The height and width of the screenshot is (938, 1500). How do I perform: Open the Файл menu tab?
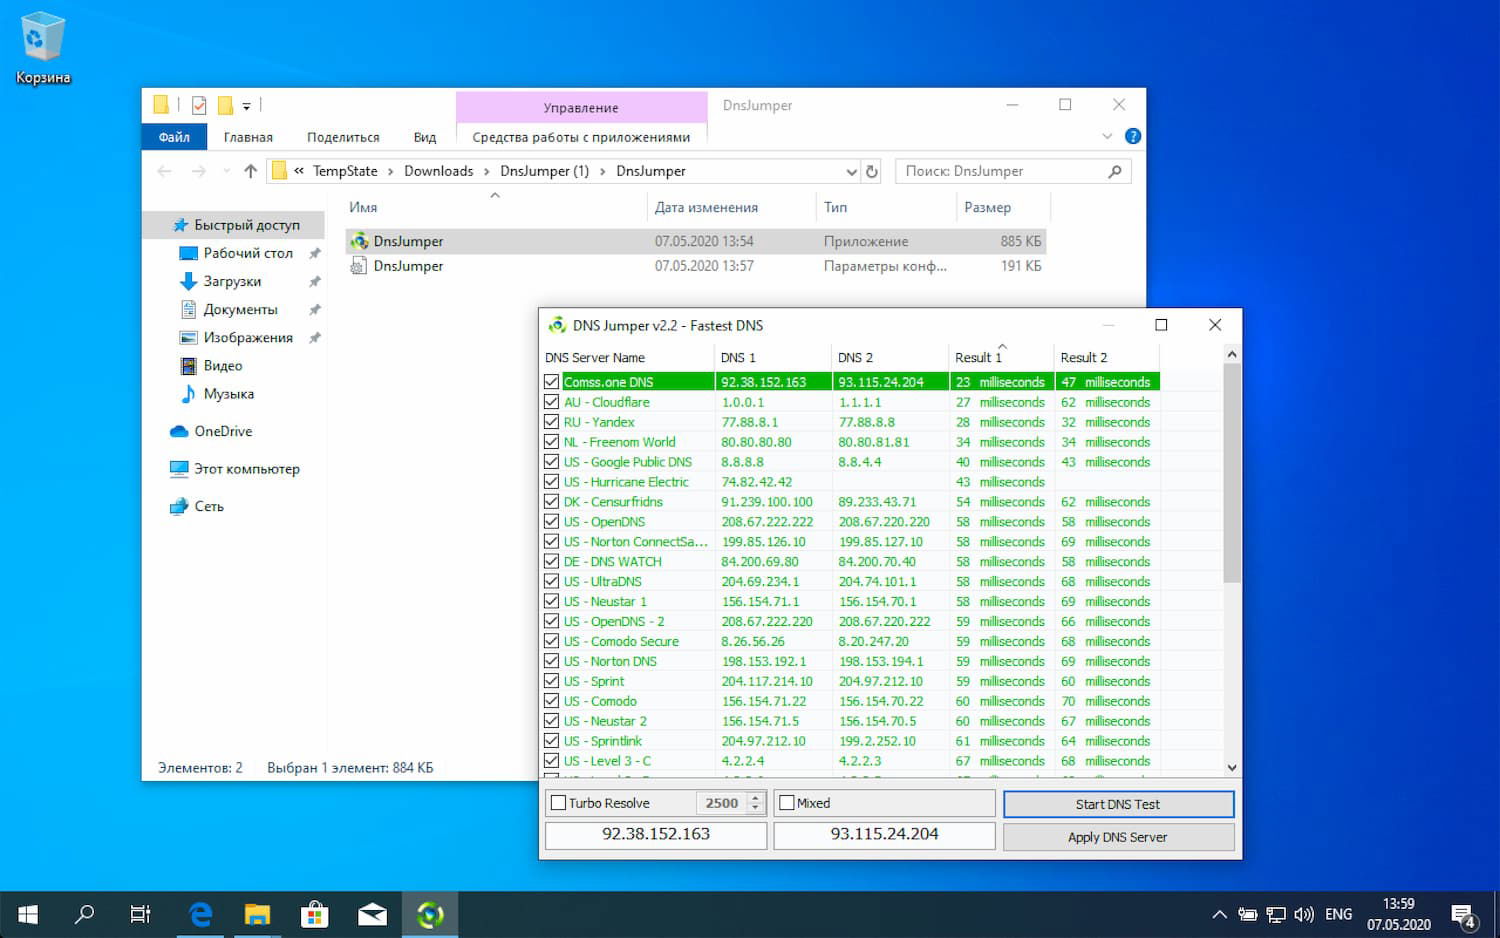click(174, 137)
